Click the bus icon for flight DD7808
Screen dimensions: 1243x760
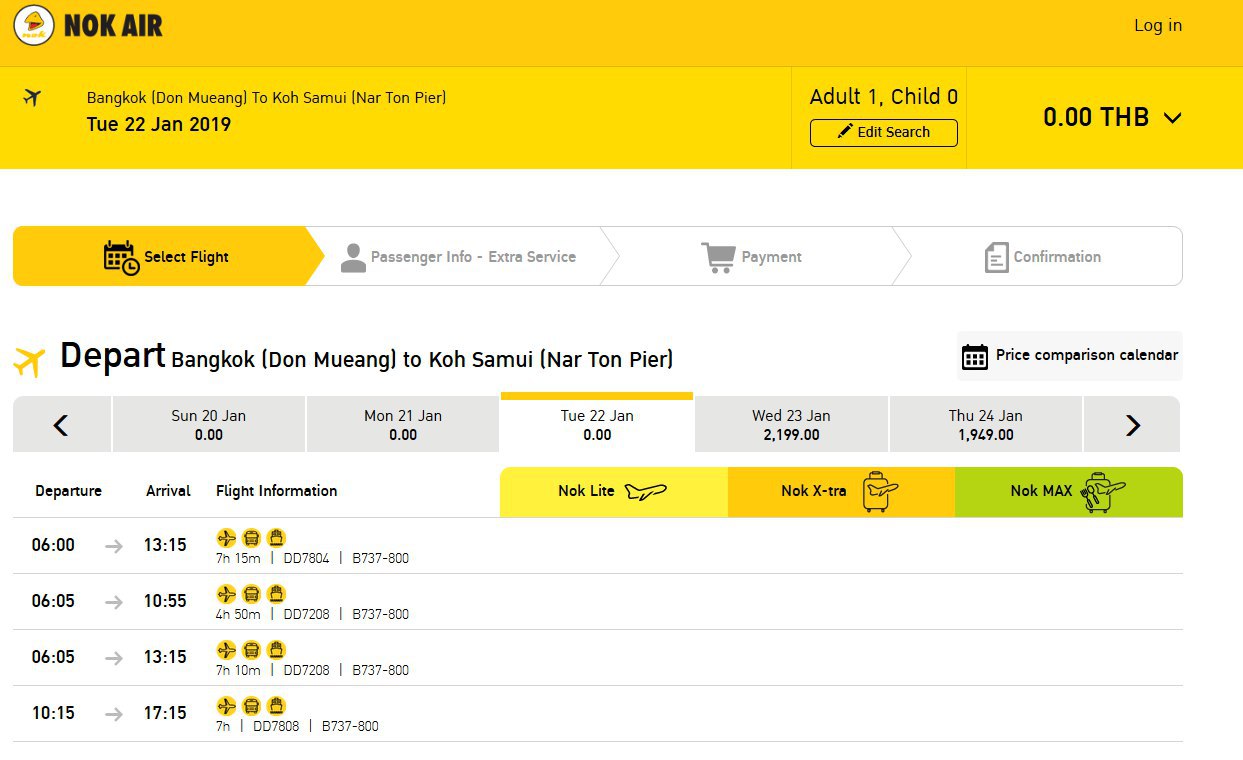click(252, 706)
